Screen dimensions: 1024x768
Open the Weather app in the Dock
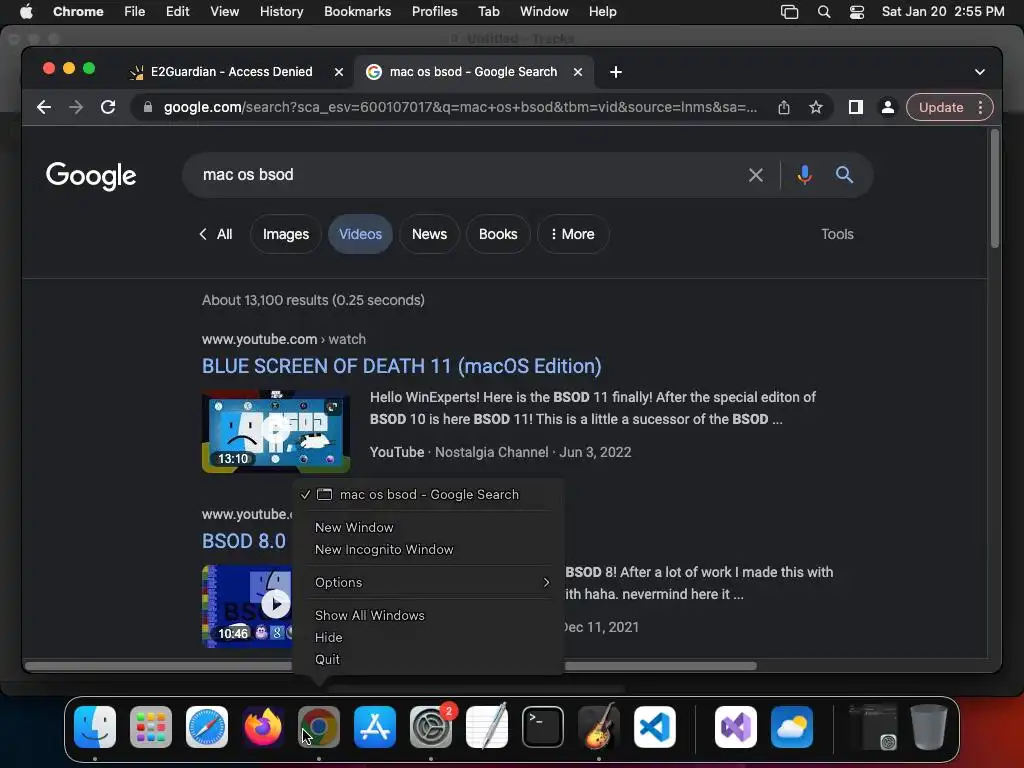point(792,726)
